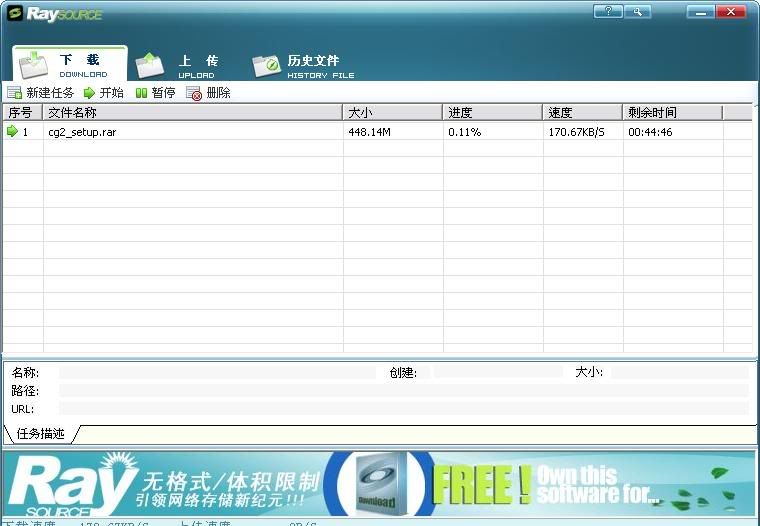Click green status arrow of task 1
This screenshot has width=760, height=526.
click(x=12, y=131)
